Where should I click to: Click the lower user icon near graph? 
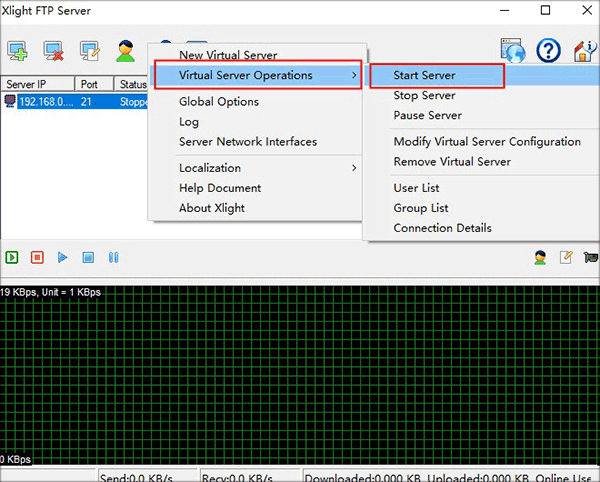tap(540, 257)
